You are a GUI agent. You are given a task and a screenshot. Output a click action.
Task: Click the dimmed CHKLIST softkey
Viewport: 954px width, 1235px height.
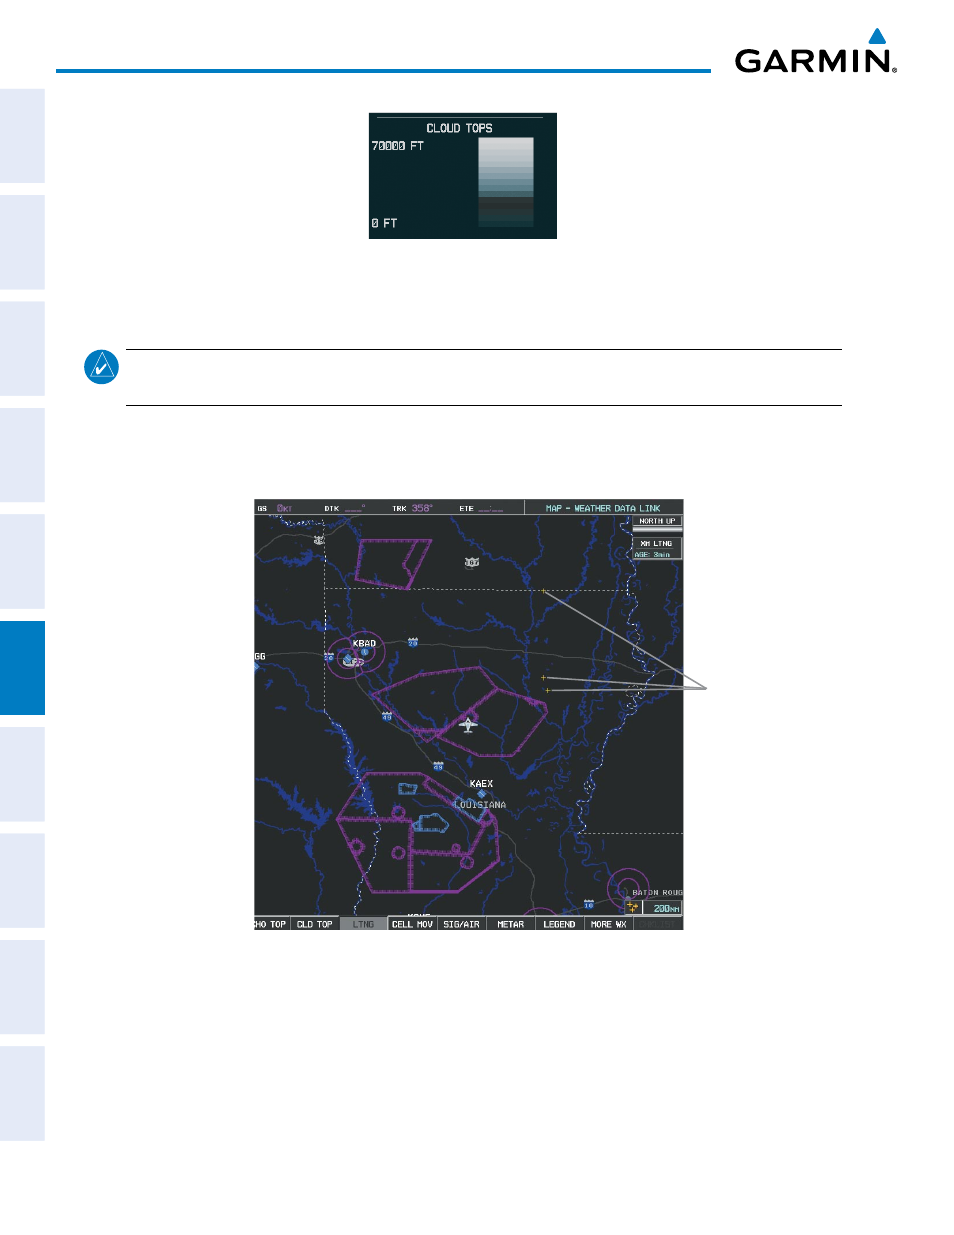pos(658,924)
